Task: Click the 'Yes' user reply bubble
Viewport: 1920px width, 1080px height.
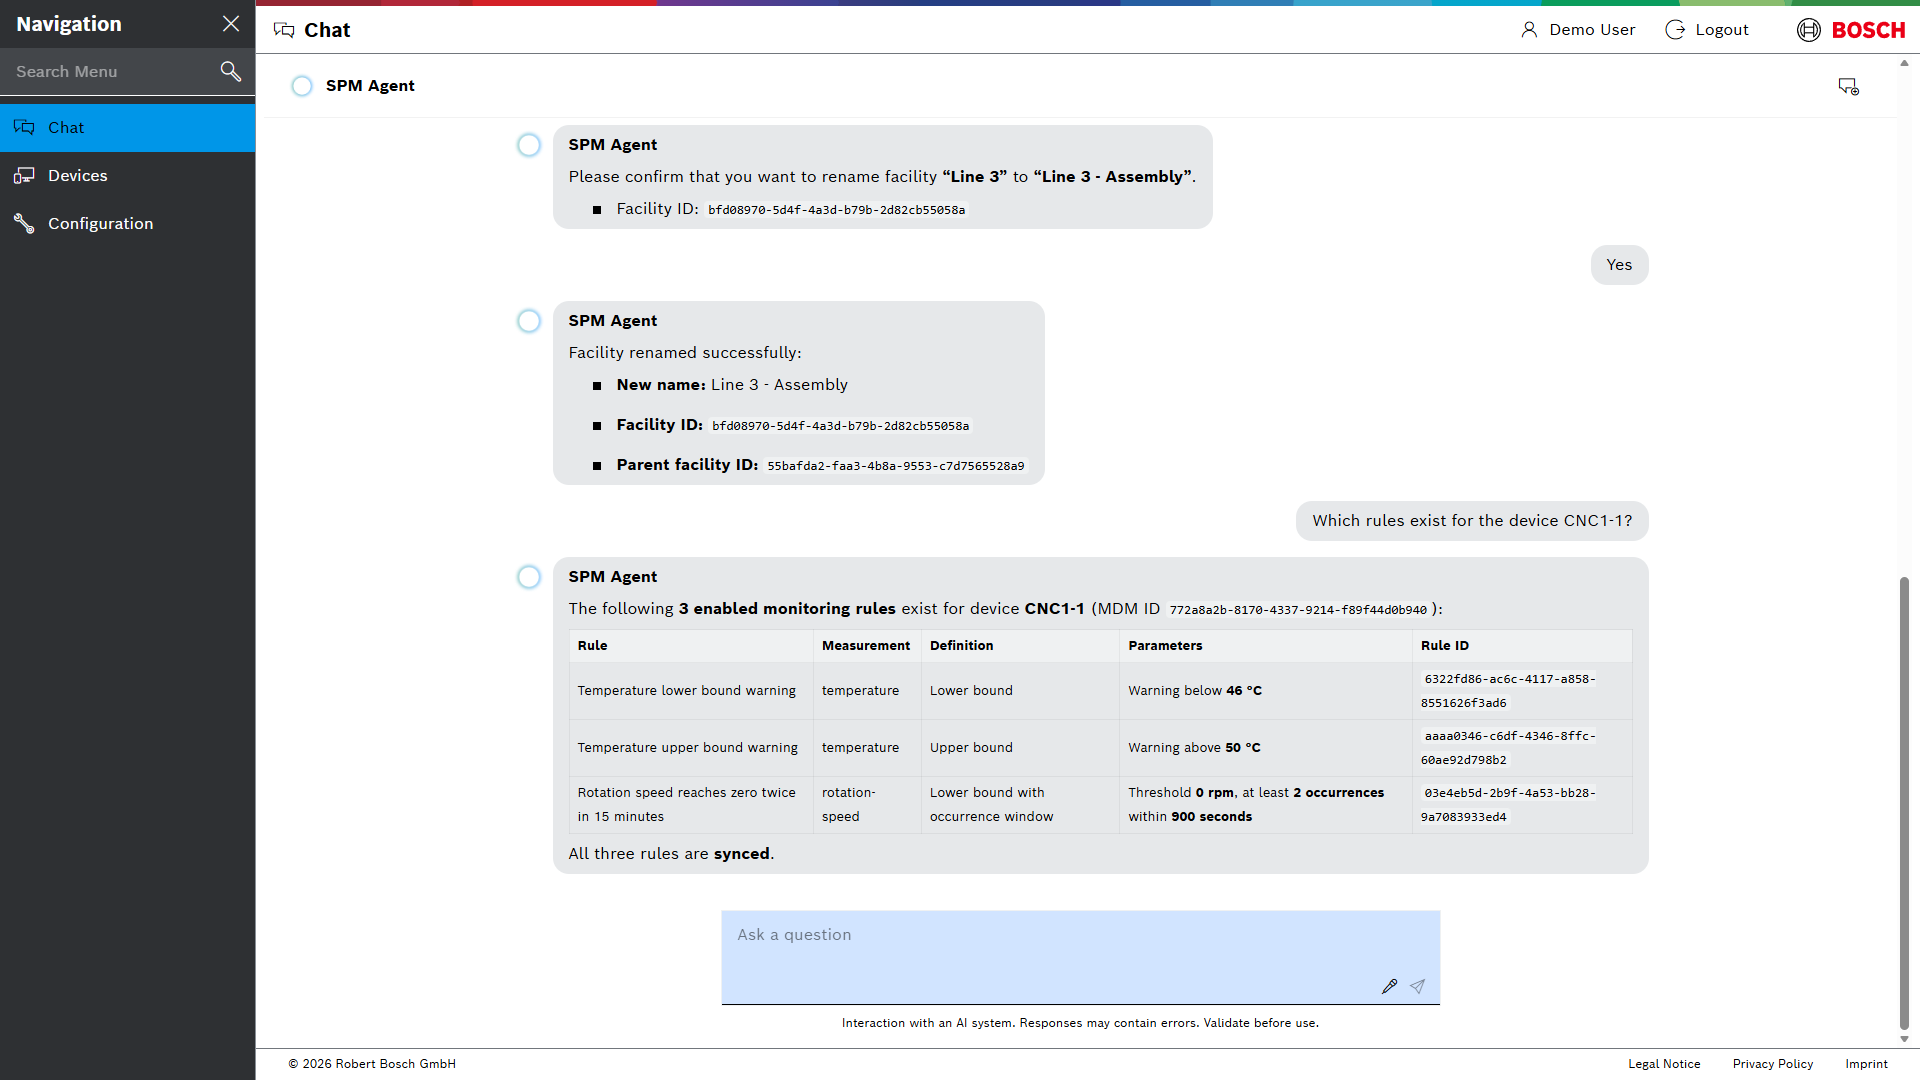Action: coord(1619,265)
